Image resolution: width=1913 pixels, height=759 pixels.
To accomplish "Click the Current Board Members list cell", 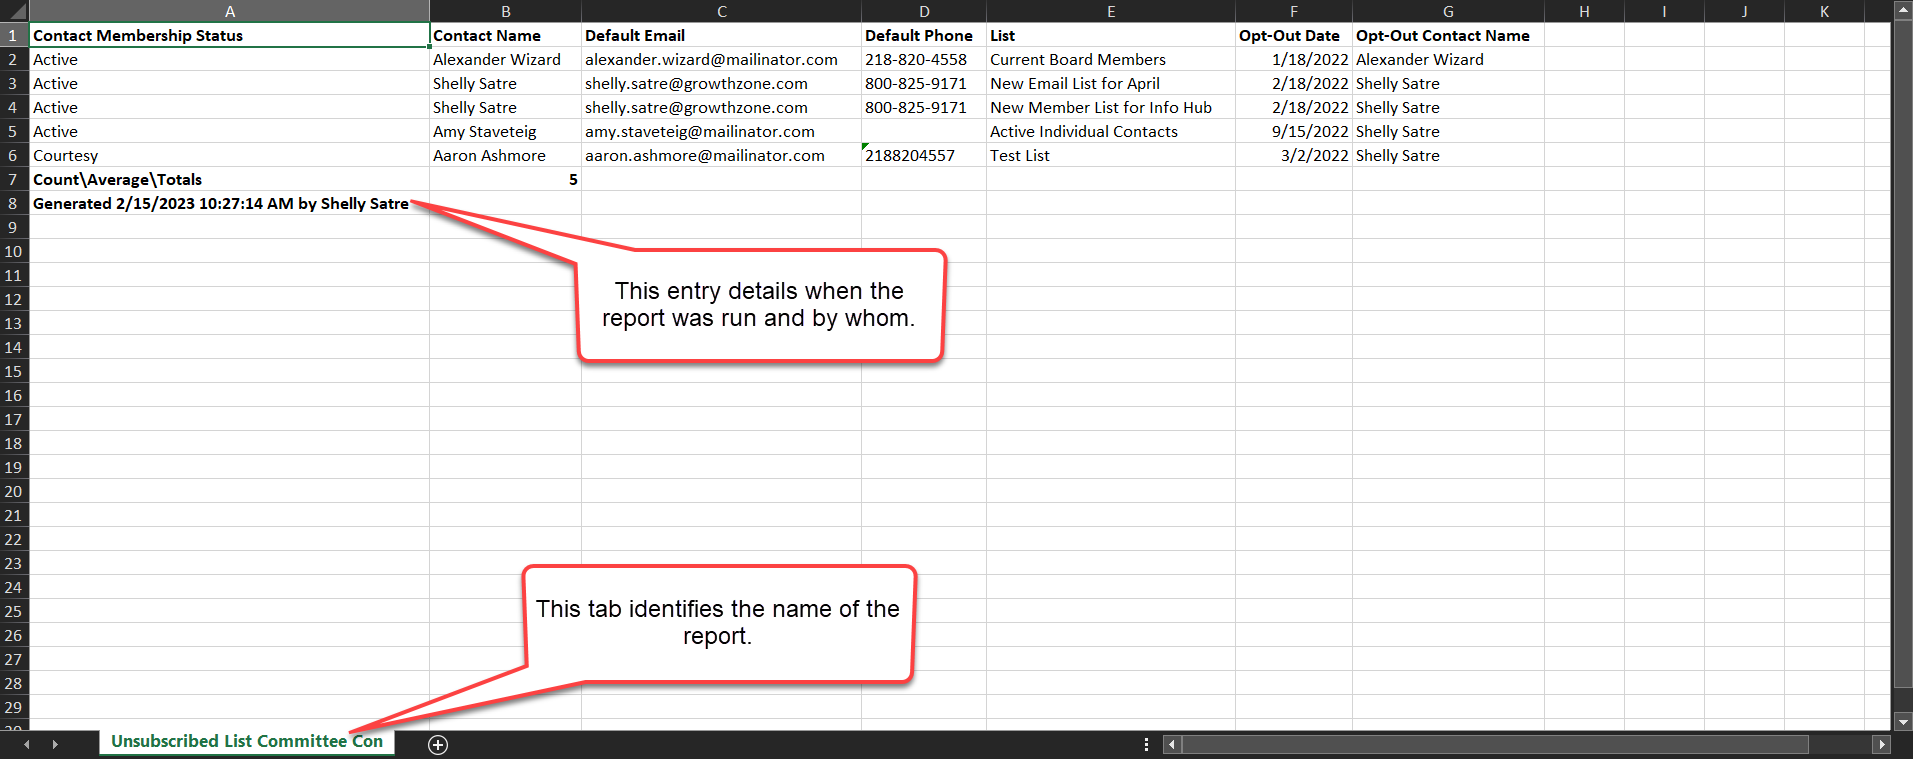I will pos(1109,60).
